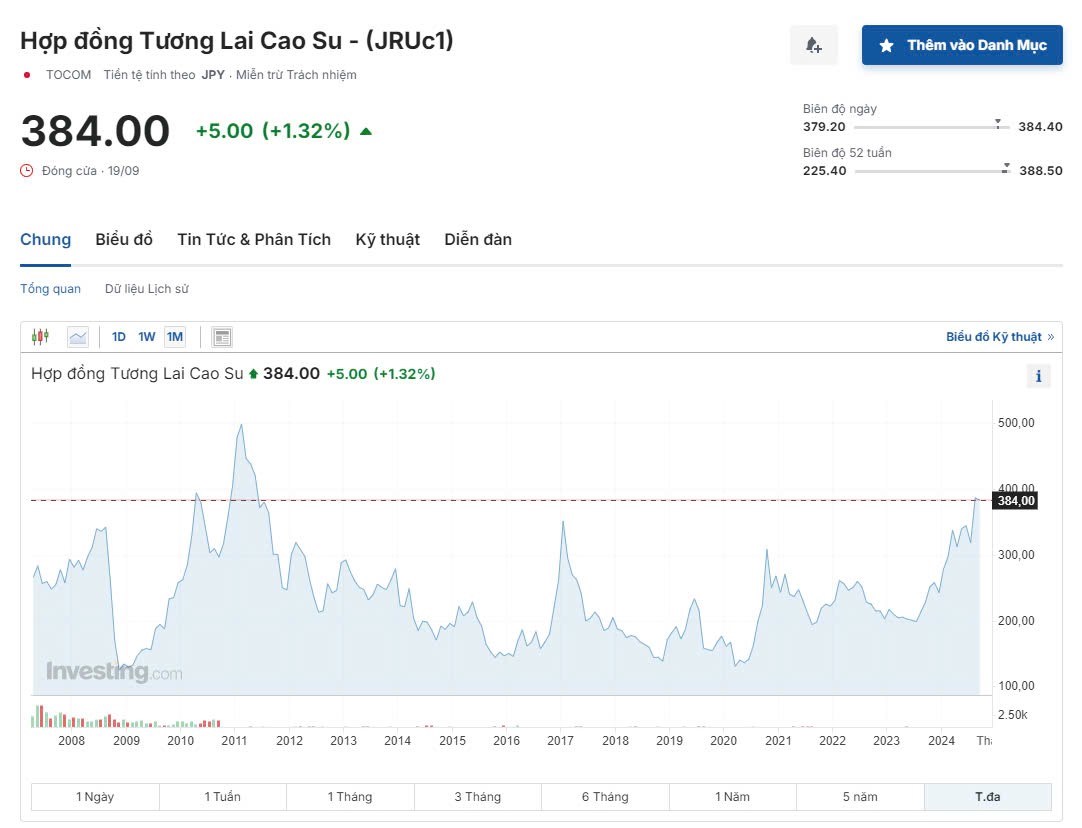
Task: Click the Investing.com watermark logo
Action: tap(114, 672)
